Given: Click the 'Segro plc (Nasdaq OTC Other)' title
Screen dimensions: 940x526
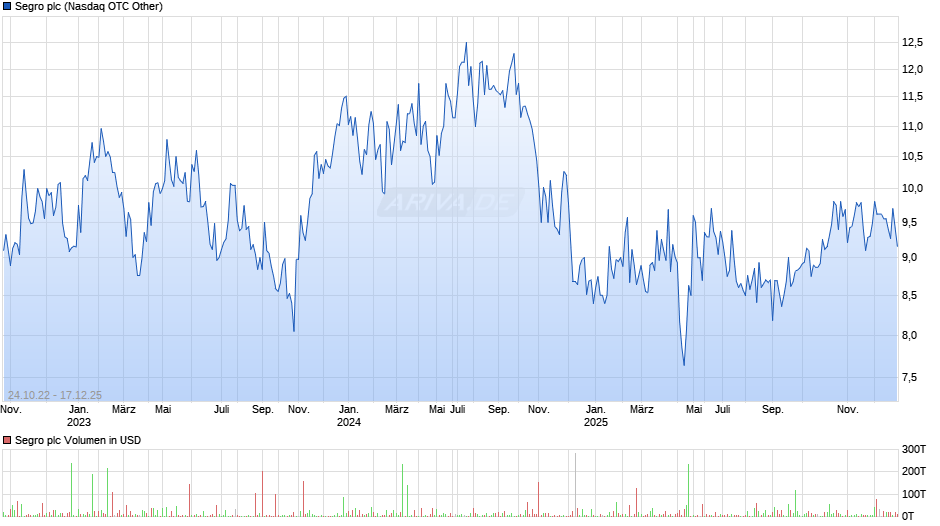Looking at the screenshot, I should [x=89, y=7].
